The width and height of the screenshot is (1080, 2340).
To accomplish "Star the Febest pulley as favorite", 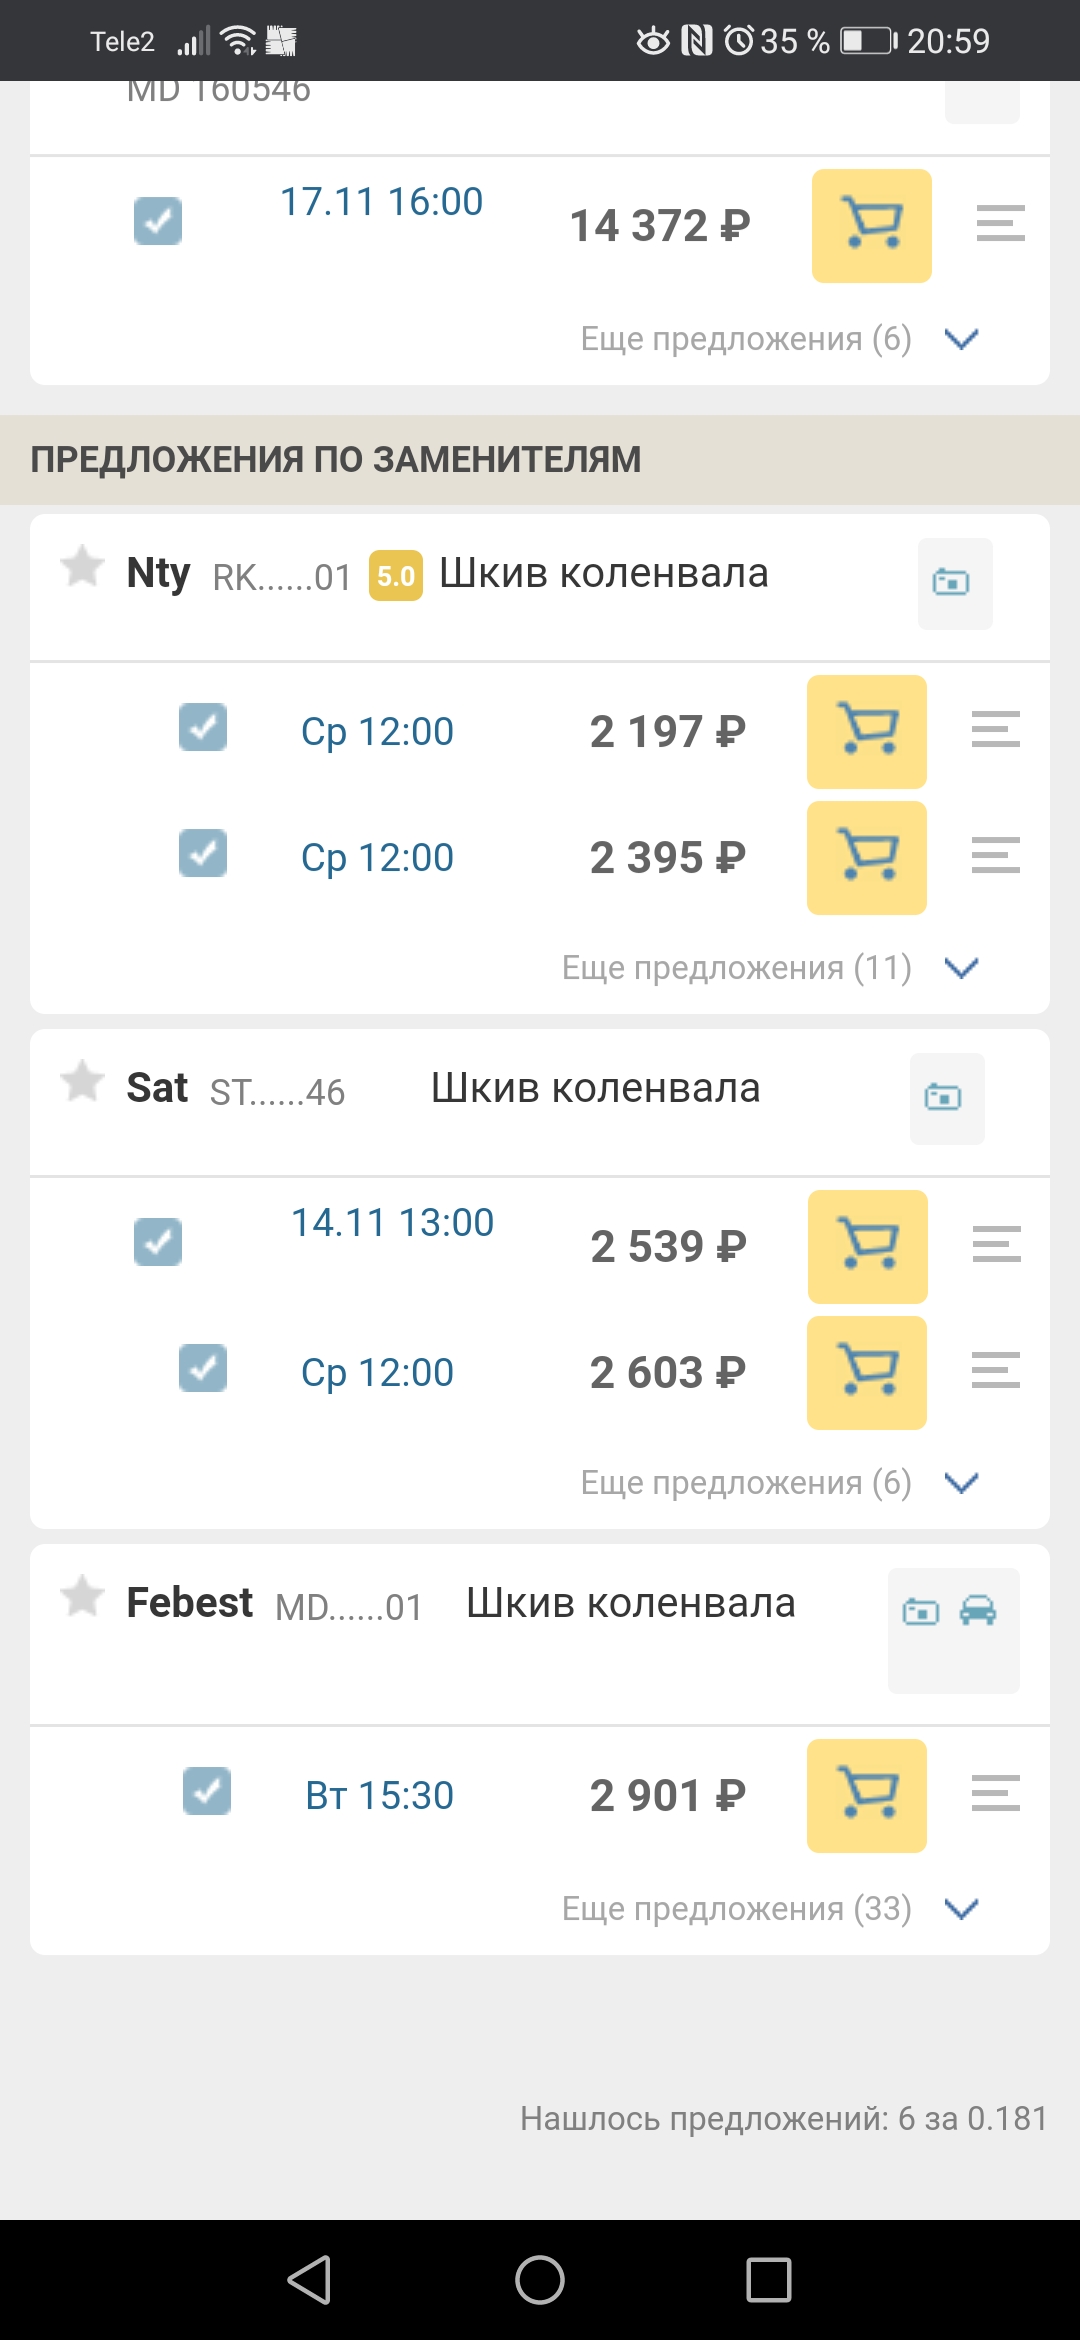I will coord(82,1597).
